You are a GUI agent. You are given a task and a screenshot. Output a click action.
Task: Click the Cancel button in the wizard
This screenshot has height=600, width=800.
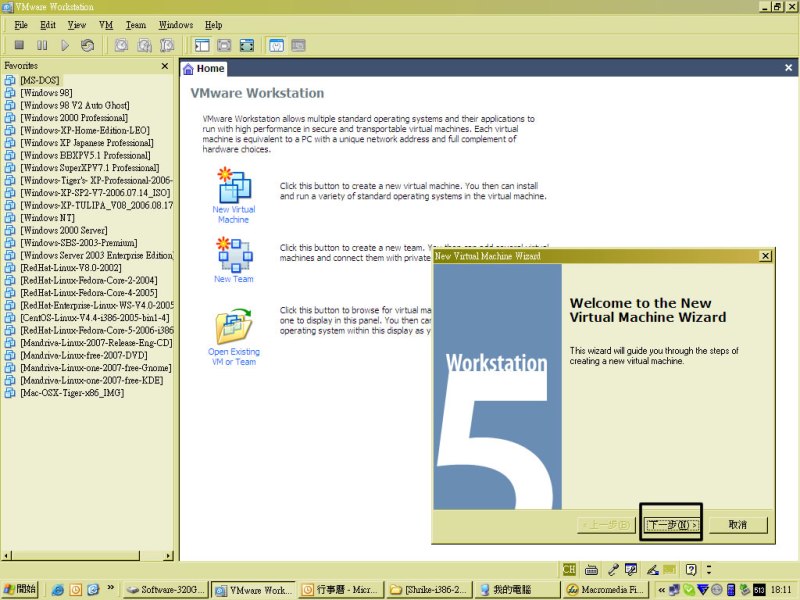point(738,524)
